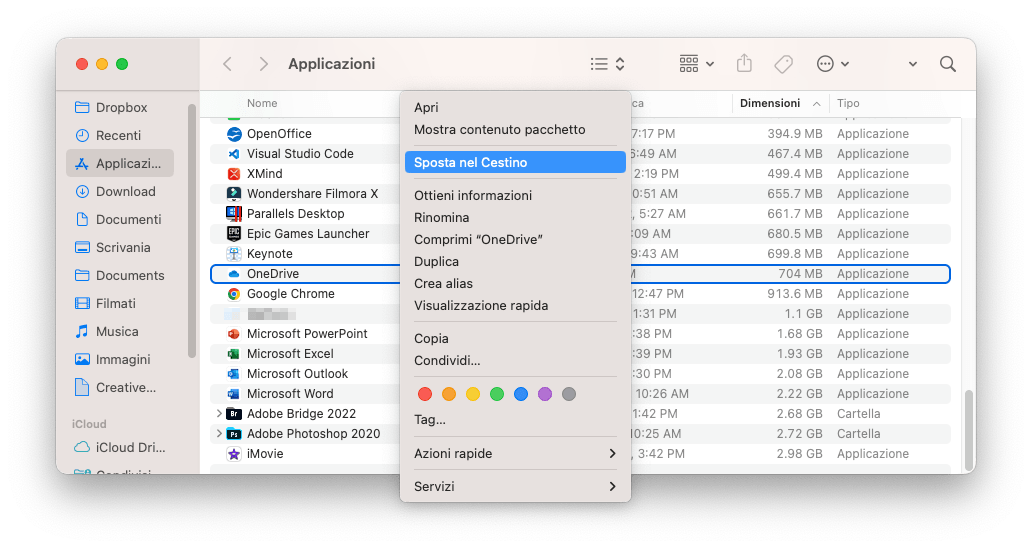
Task: Click the Google Chrome icon
Action: click(x=234, y=294)
